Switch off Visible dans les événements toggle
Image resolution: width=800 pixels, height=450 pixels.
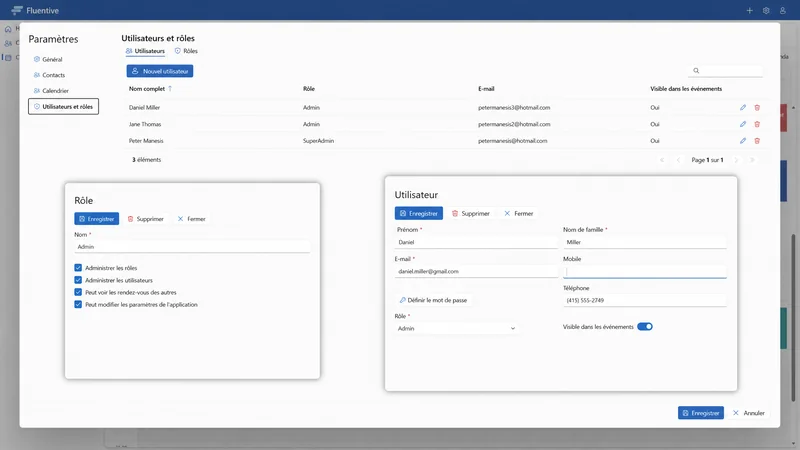[645, 327]
